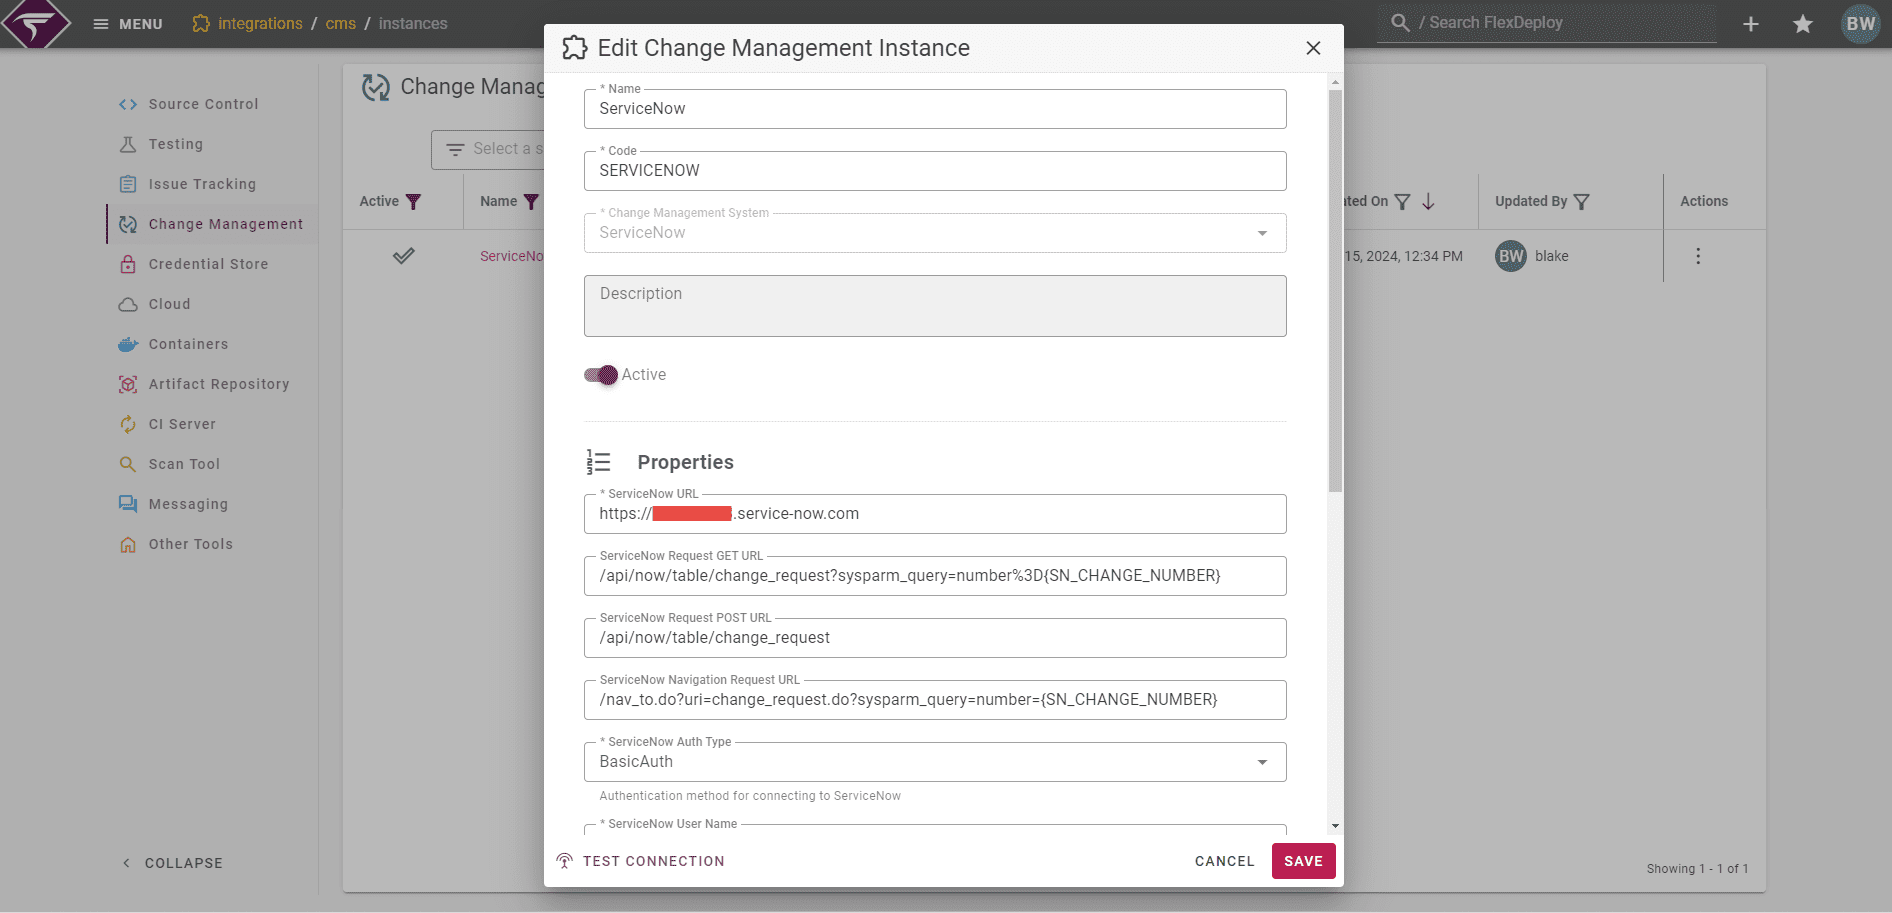Click the Containers docker icon
Viewport: 1892px width, 913px height.
[x=128, y=344]
